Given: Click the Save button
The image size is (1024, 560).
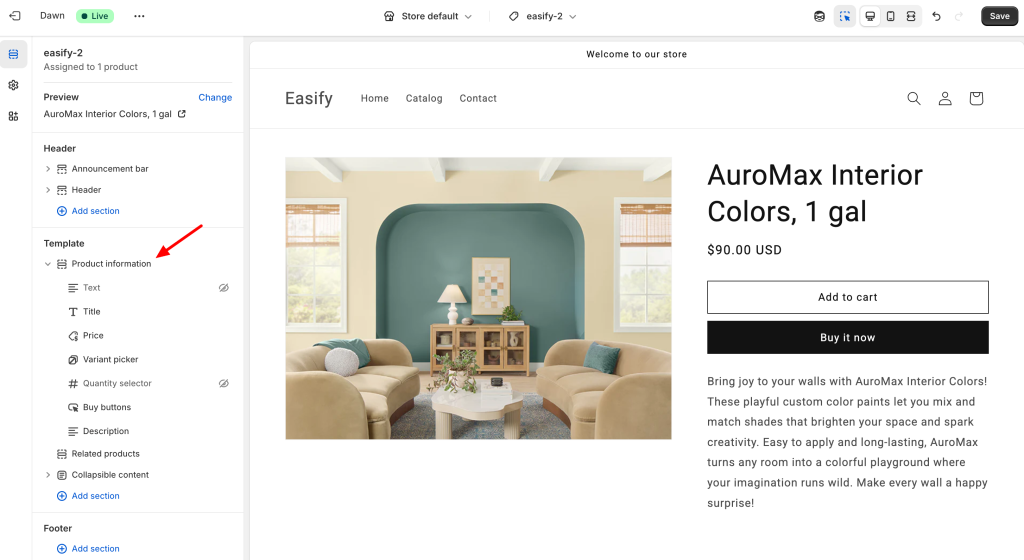Looking at the screenshot, I should (x=999, y=16).
